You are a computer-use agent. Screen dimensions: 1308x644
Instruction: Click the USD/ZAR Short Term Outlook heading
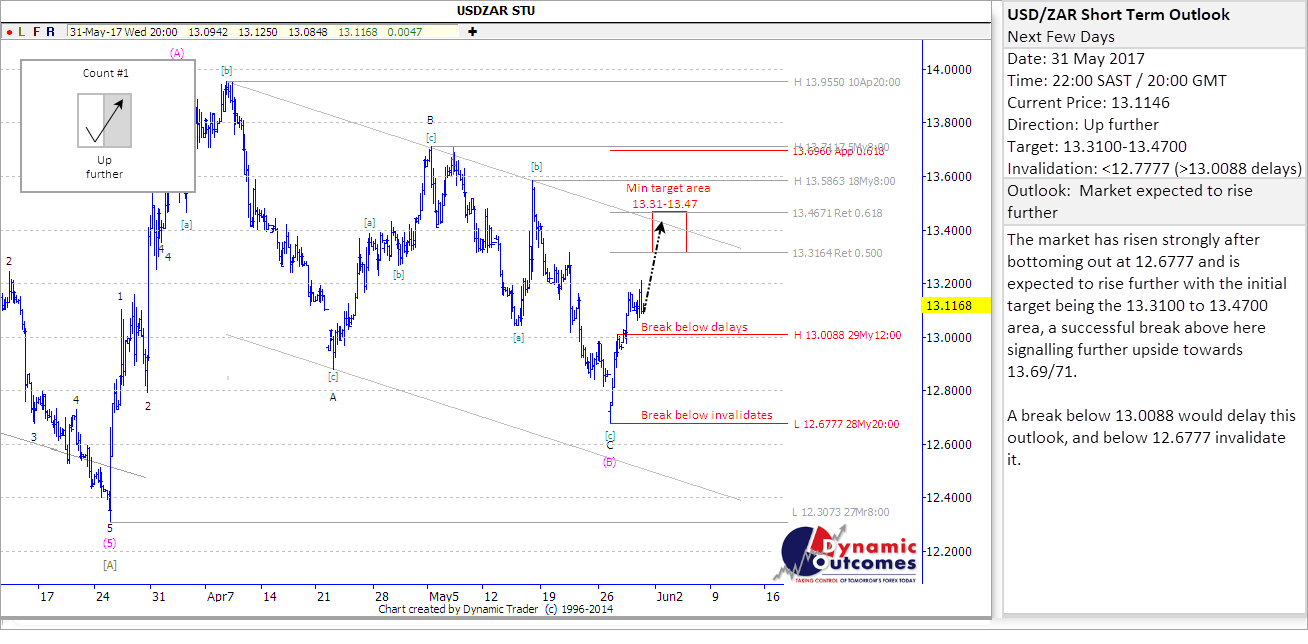pos(1119,15)
